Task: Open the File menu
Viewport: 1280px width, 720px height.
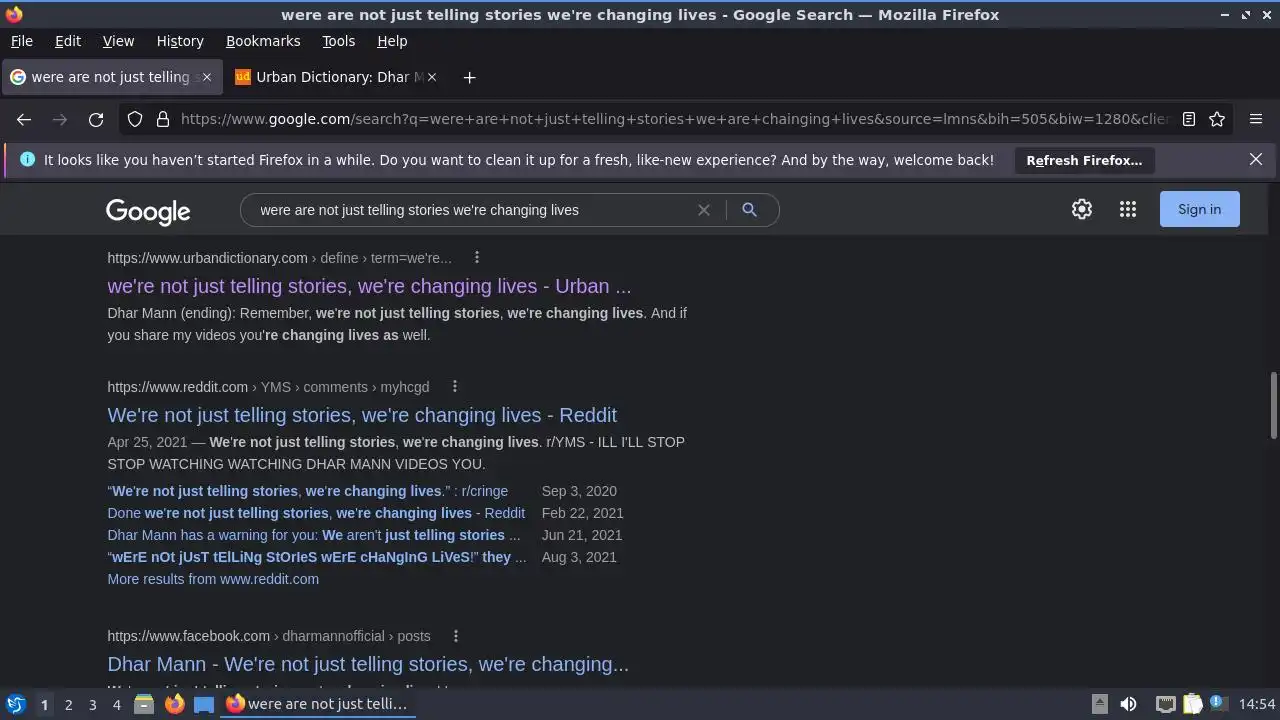Action: (21, 41)
